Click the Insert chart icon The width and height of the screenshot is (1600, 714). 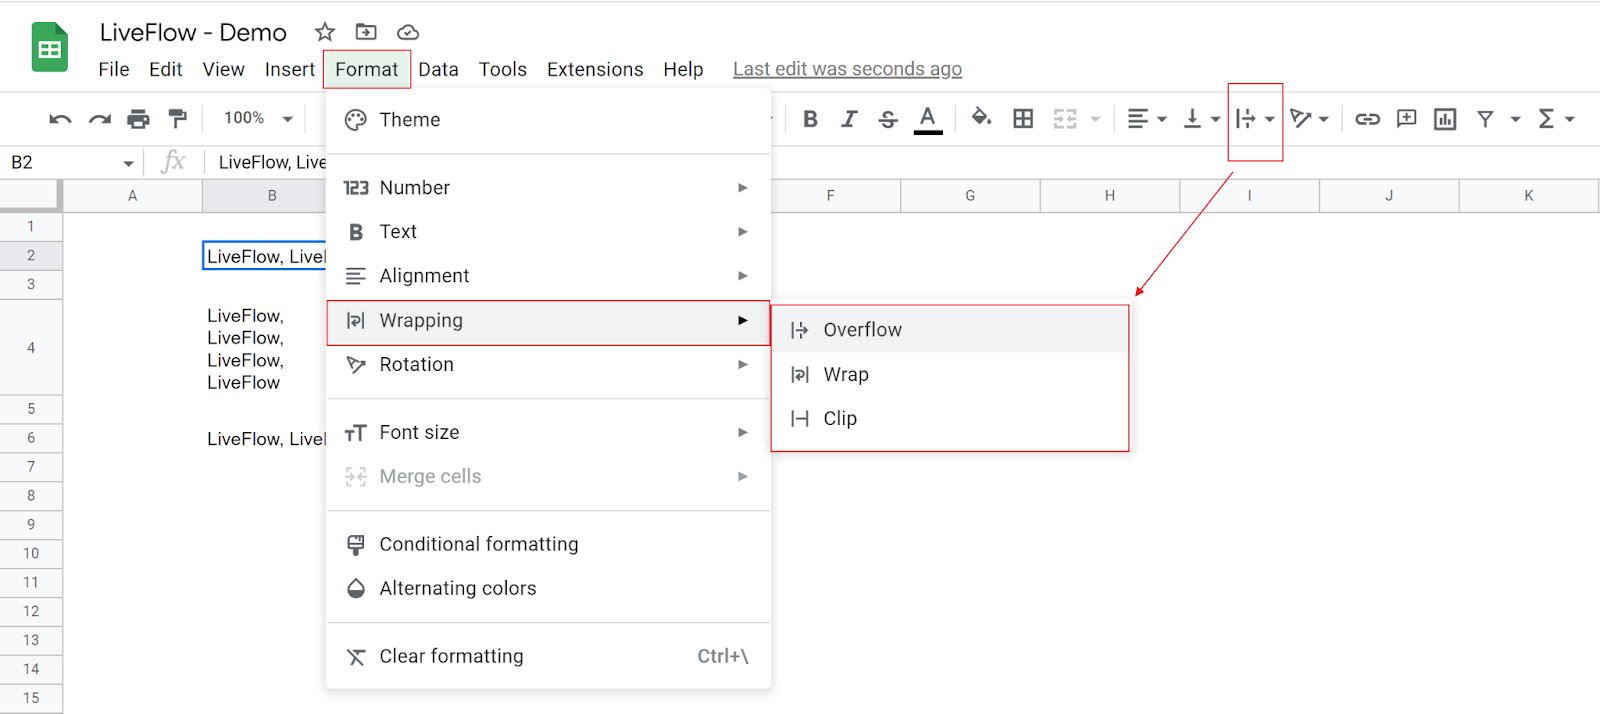(1445, 119)
